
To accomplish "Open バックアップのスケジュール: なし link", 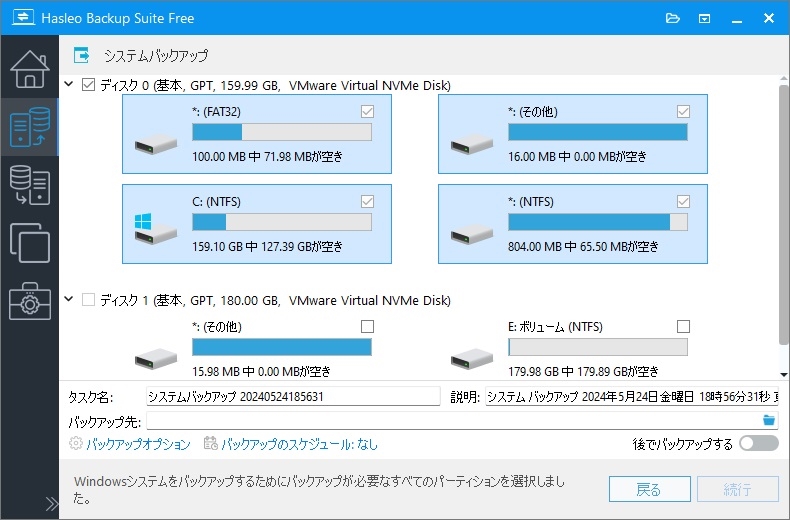I will click(299, 444).
